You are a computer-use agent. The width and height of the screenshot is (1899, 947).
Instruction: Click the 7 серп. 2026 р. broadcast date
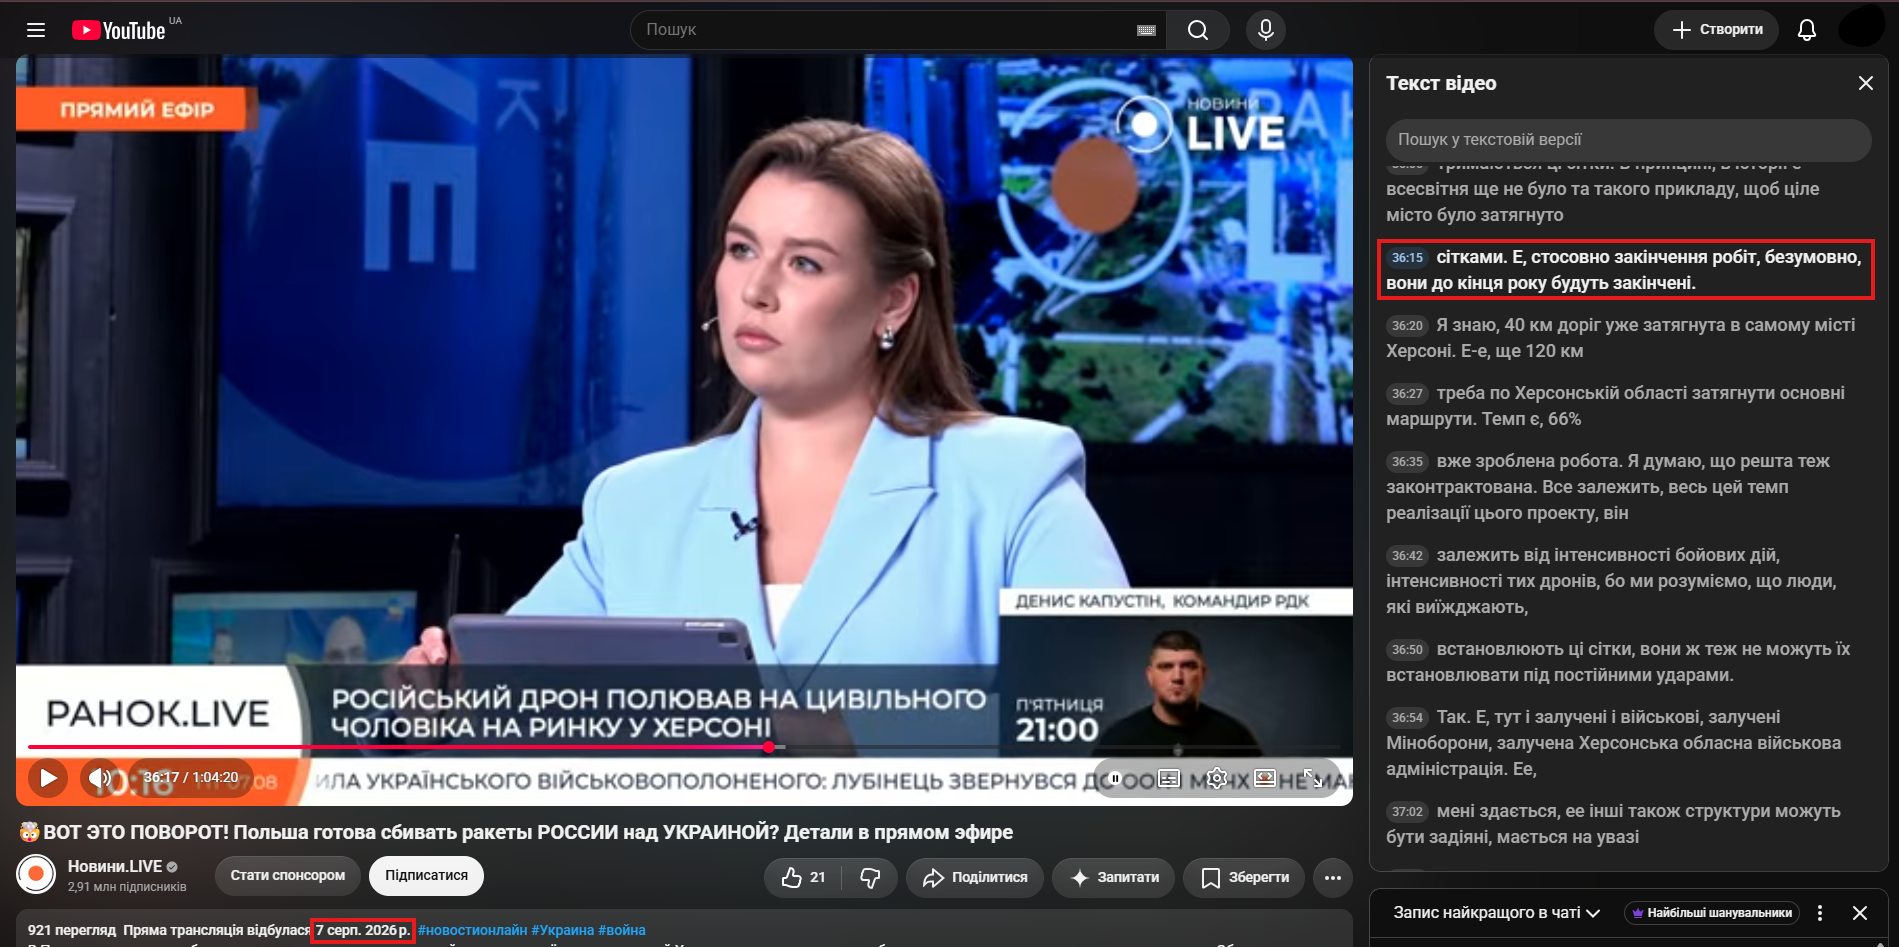363,930
